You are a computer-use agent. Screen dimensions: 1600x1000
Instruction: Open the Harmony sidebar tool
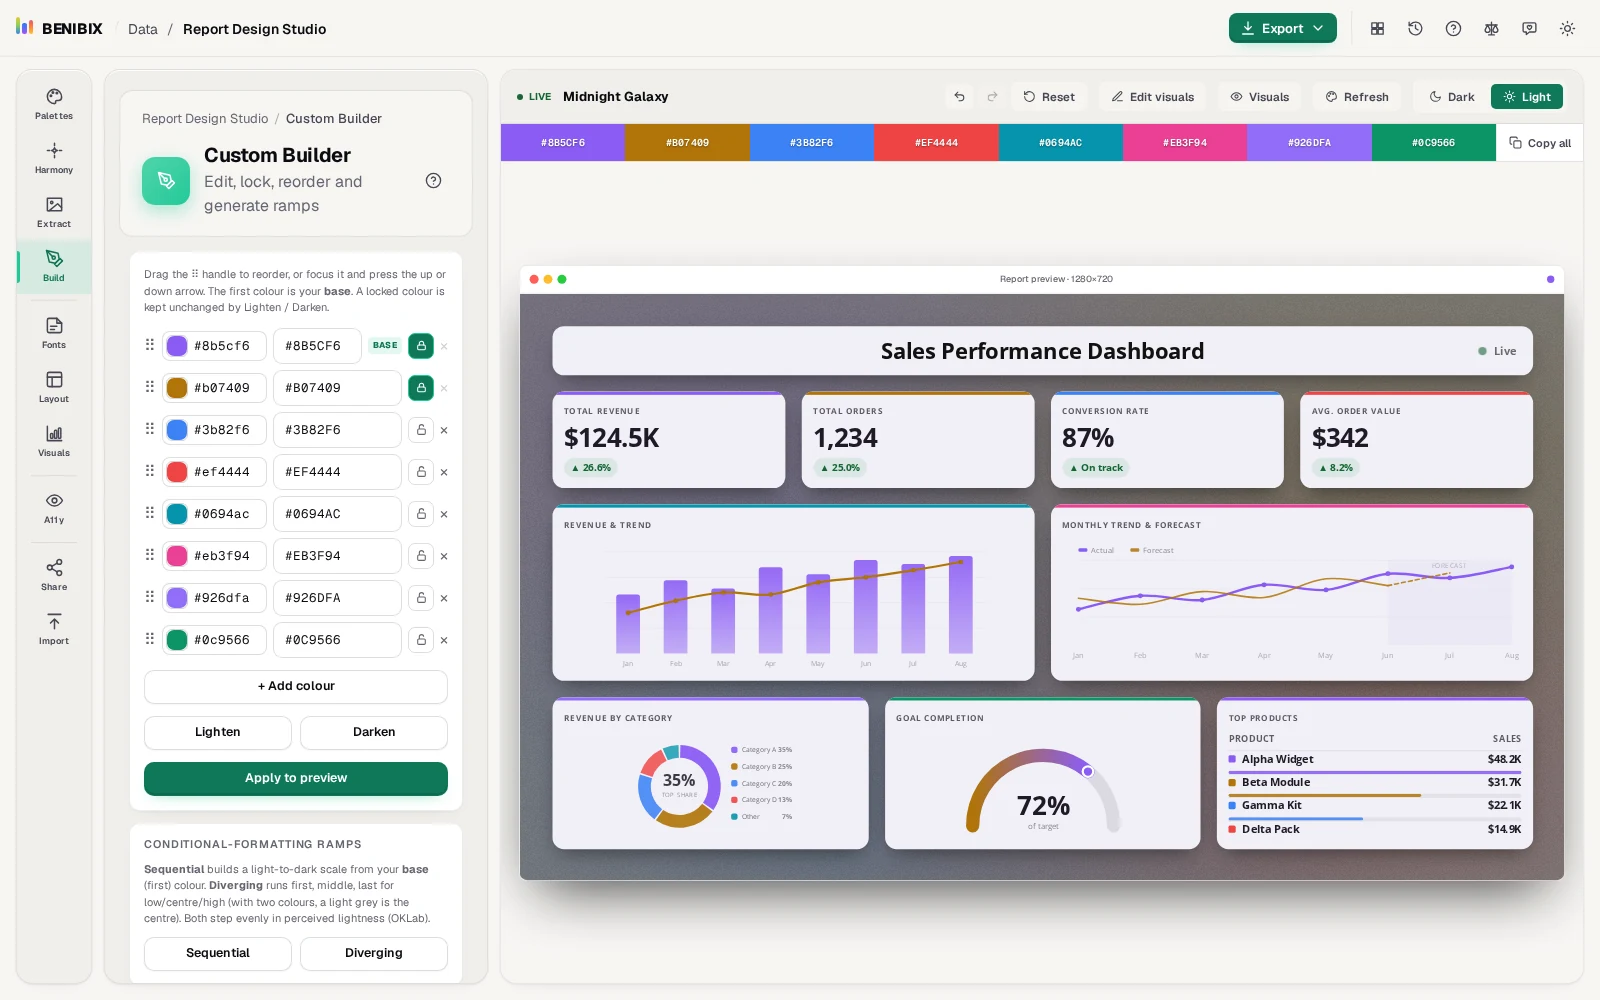(x=54, y=158)
